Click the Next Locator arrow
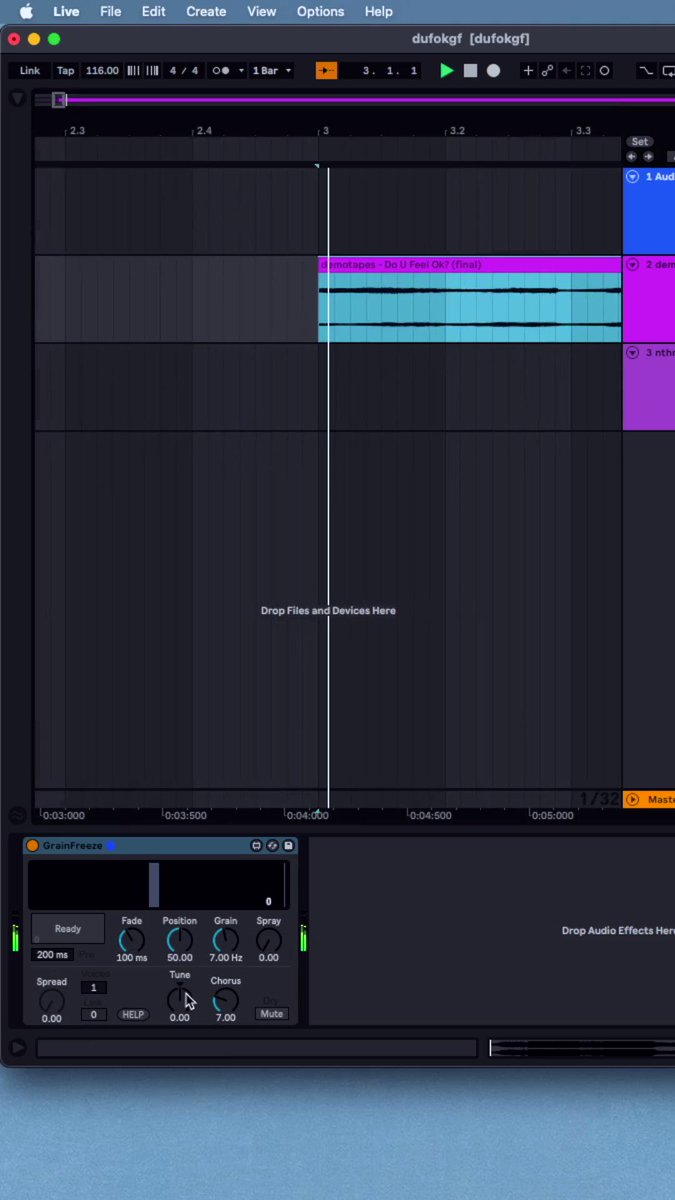Viewport: 675px width, 1200px height. click(648, 157)
